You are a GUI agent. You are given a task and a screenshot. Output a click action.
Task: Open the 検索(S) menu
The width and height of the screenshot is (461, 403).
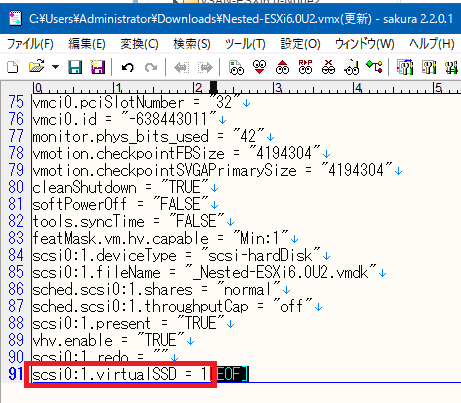(x=192, y=44)
